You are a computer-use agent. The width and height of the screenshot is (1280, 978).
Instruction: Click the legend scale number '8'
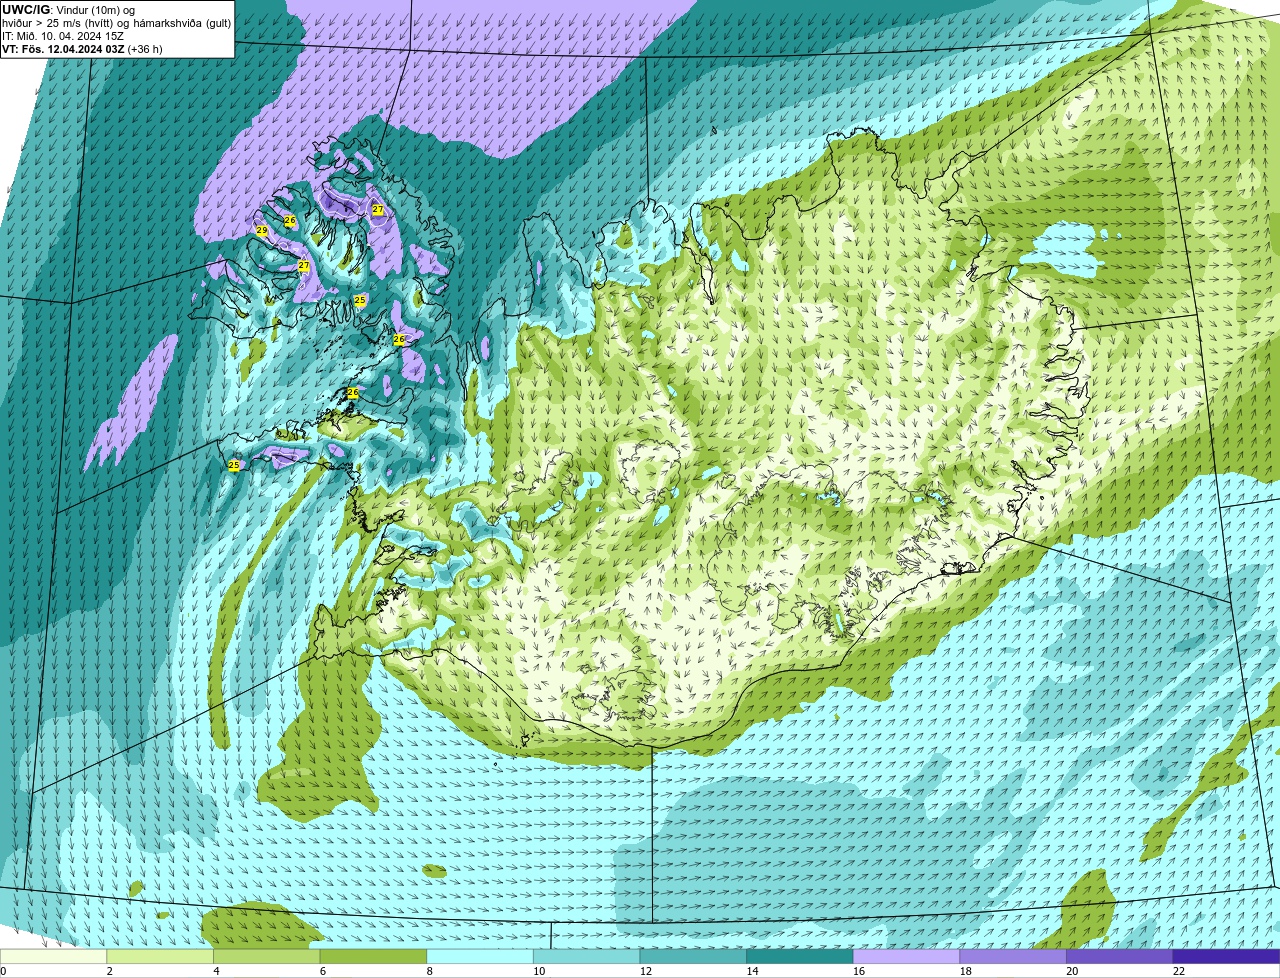click(430, 971)
